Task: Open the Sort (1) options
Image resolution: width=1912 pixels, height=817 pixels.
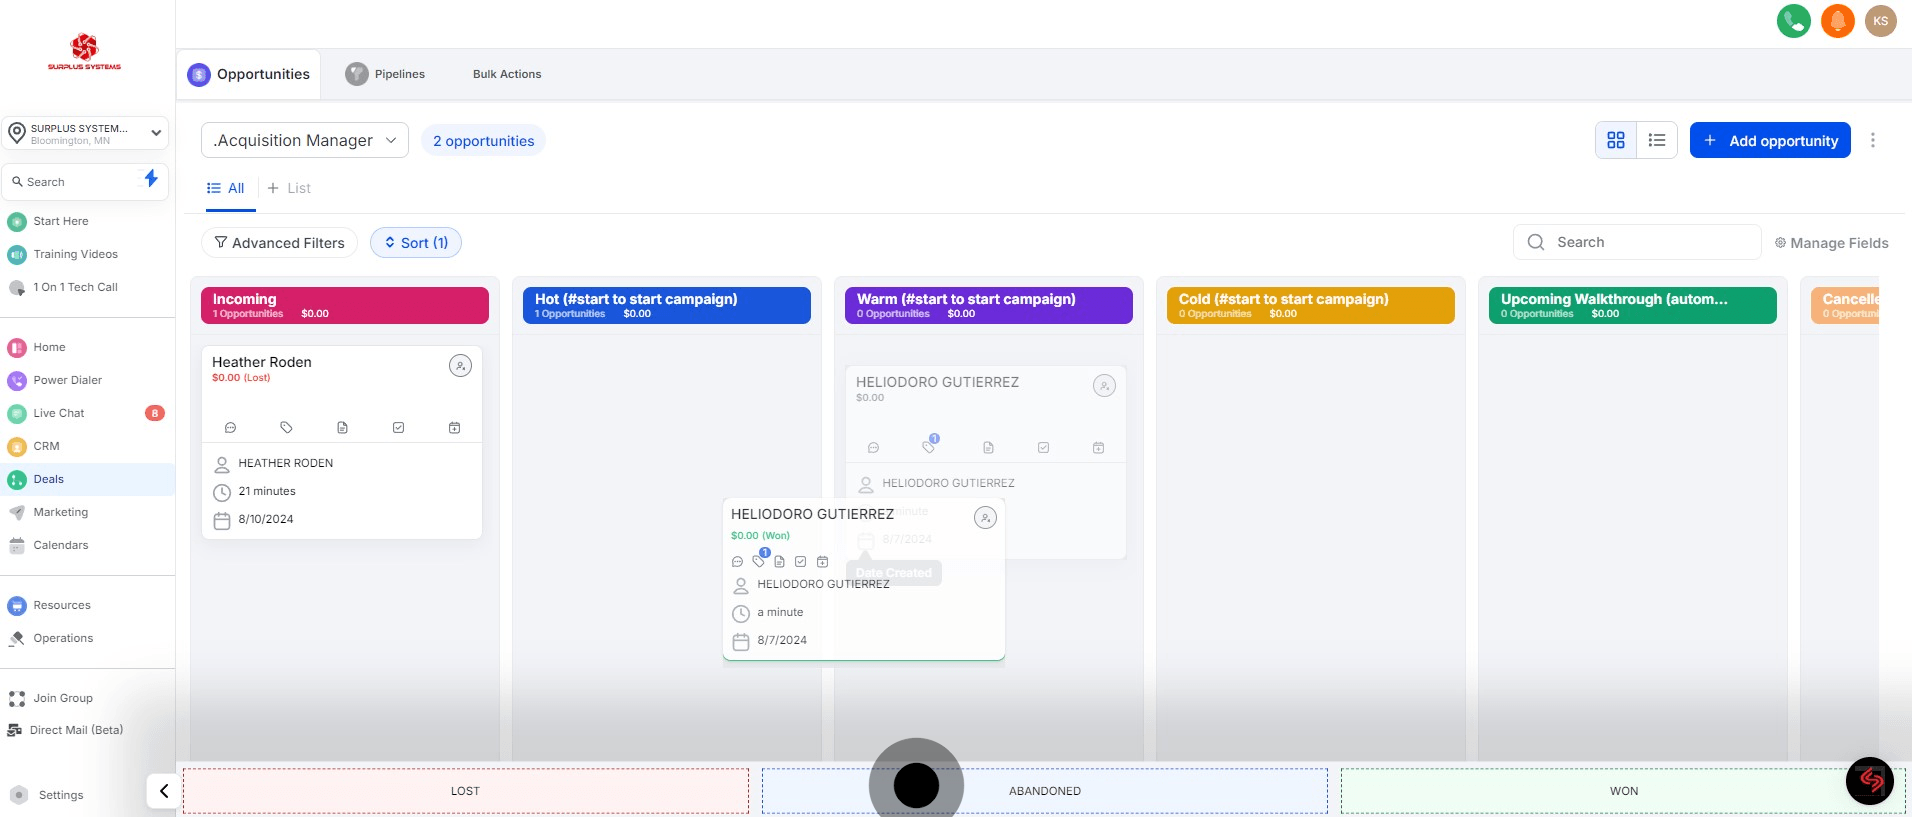Action: [x=416, y=243]
